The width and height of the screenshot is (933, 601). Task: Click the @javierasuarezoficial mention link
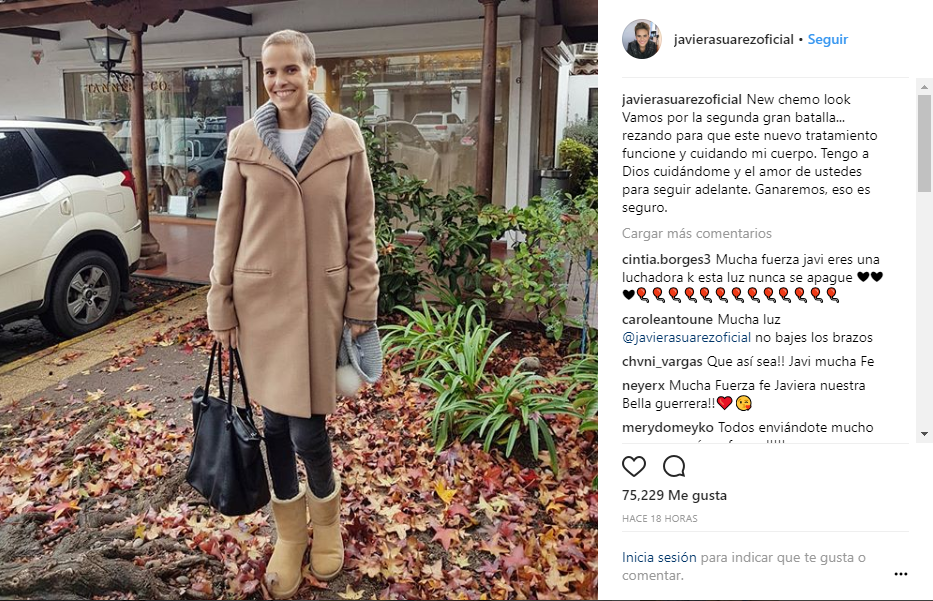686,337
